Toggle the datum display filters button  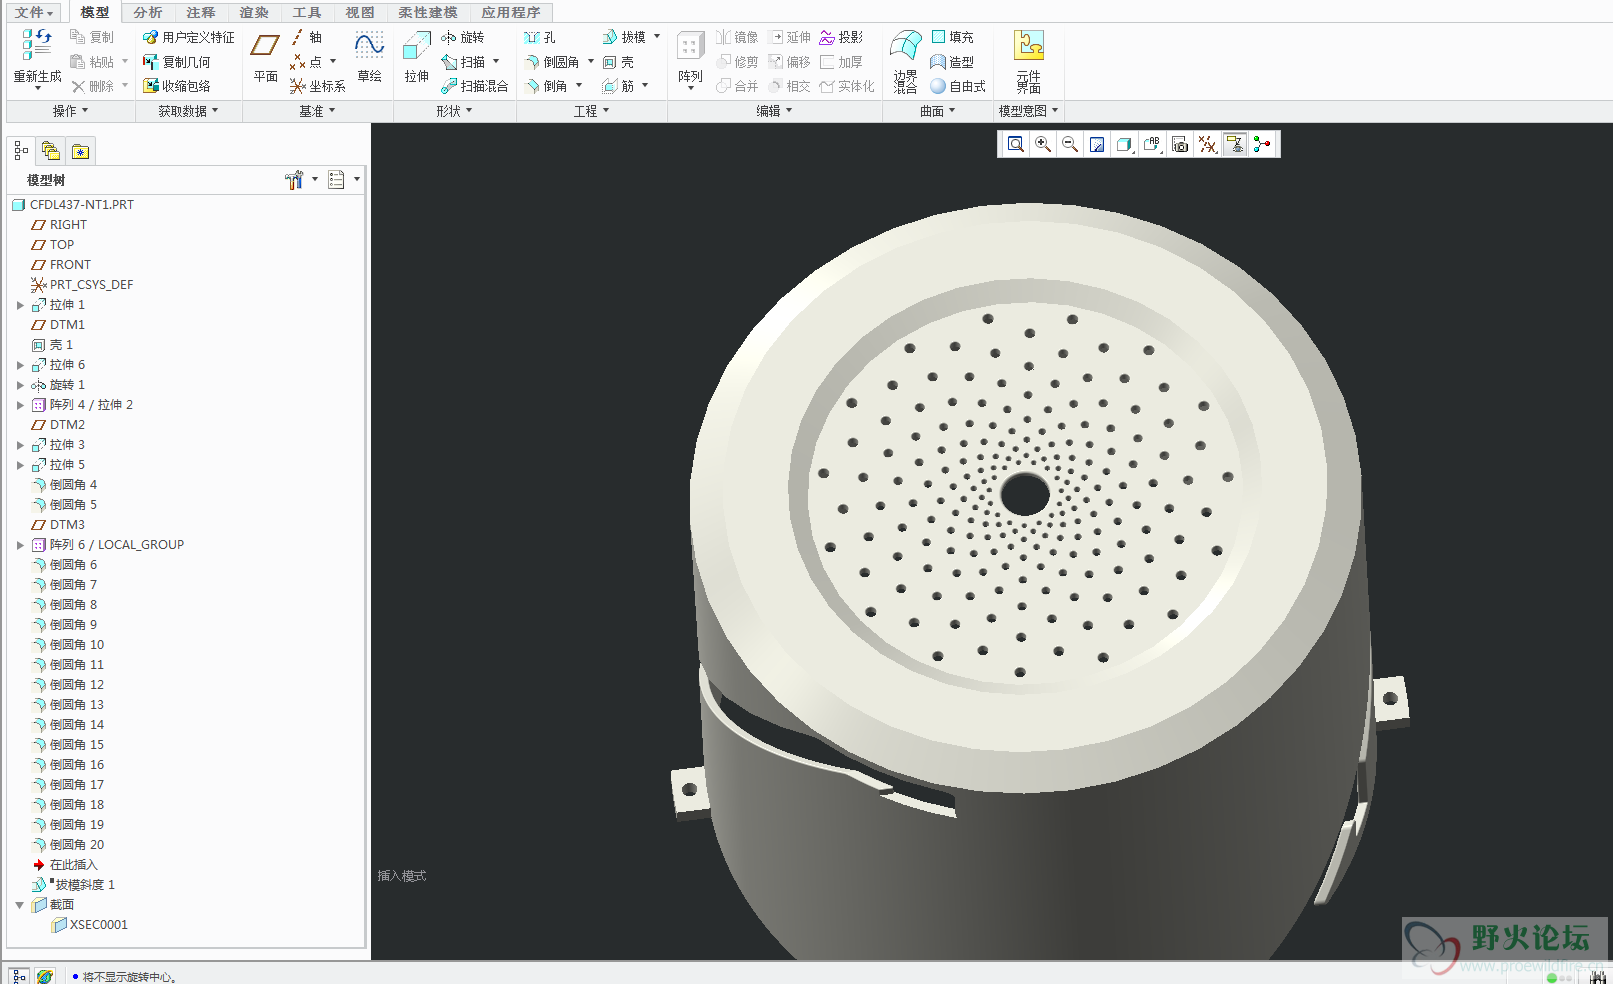[x=1208, y=145]
